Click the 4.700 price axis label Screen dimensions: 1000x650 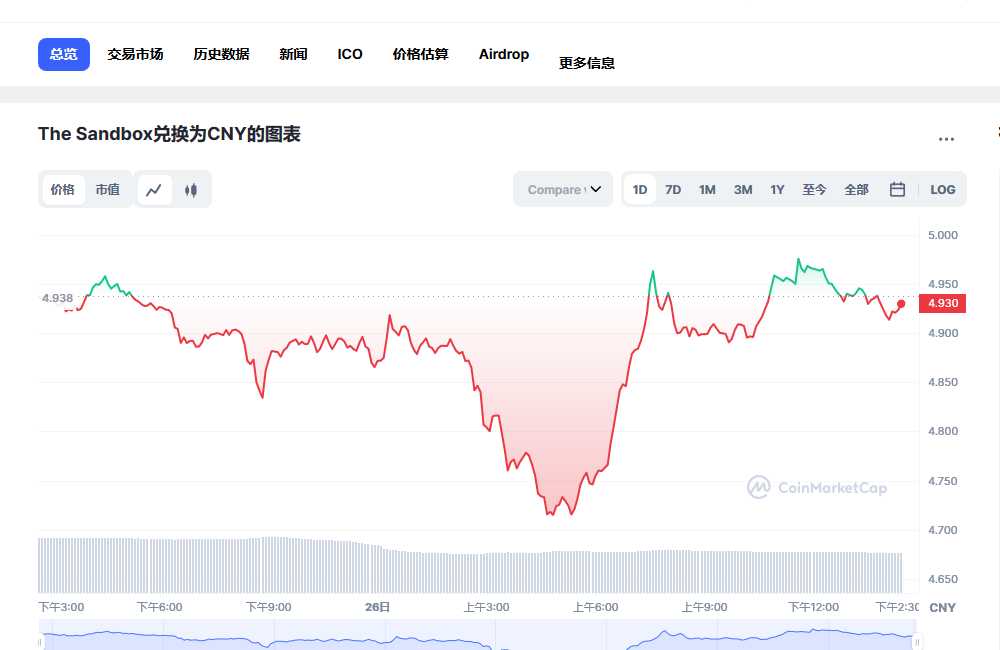(943, 530)
